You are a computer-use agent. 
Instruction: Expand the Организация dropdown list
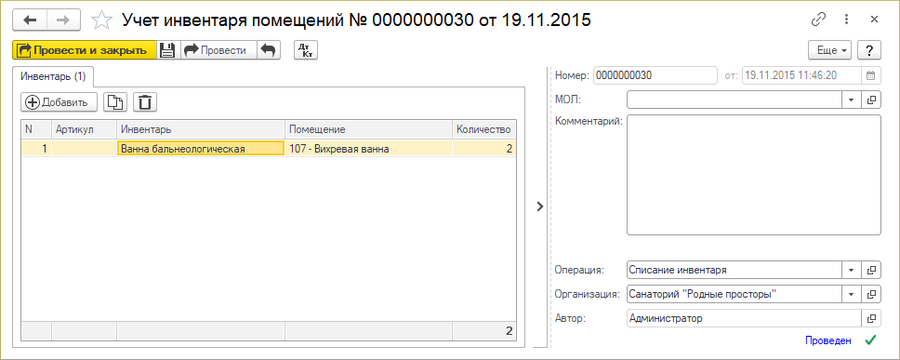pos(850,294)
